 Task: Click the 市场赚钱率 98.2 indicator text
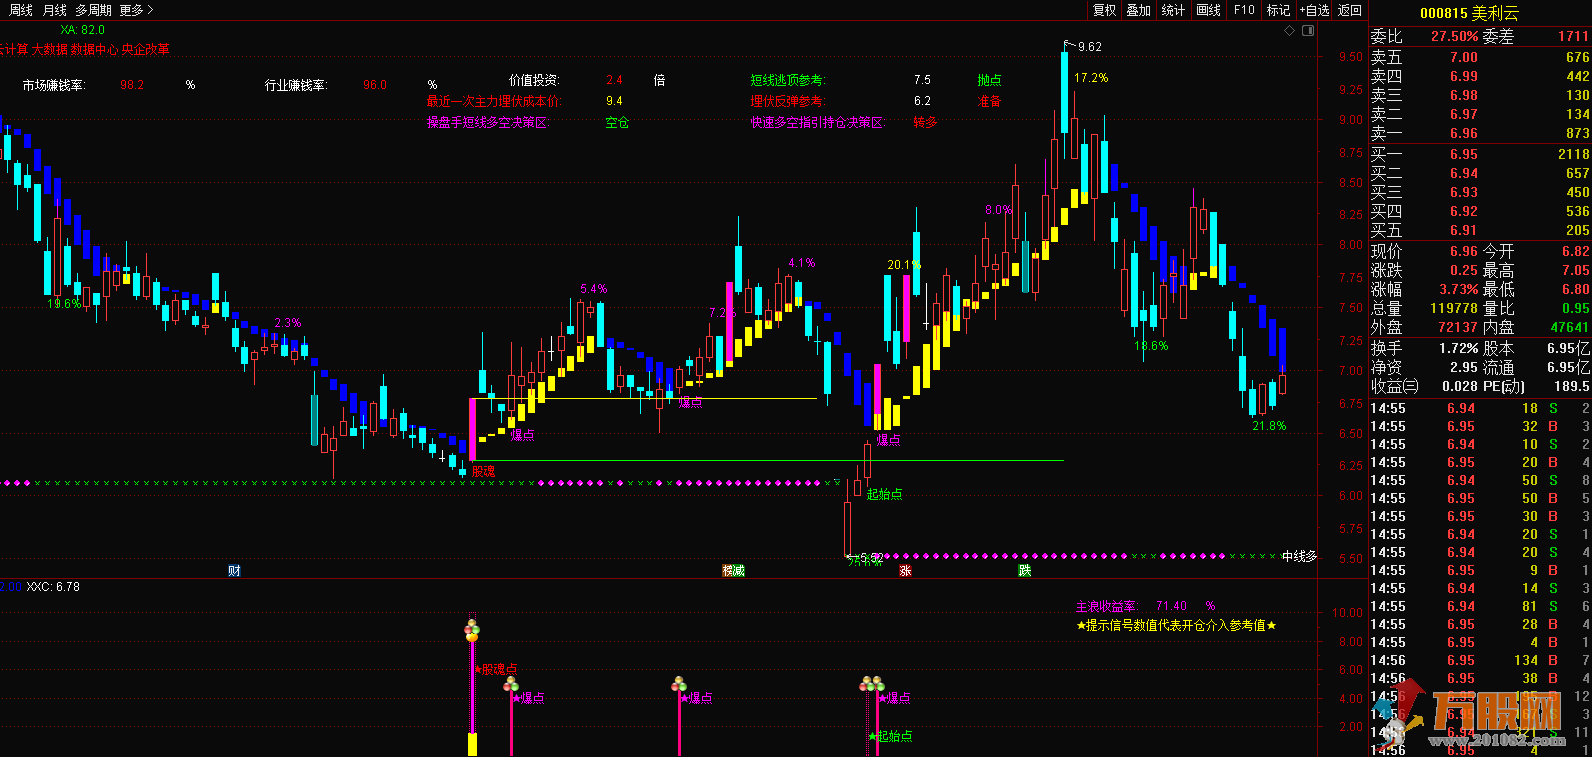click(84, 85)
